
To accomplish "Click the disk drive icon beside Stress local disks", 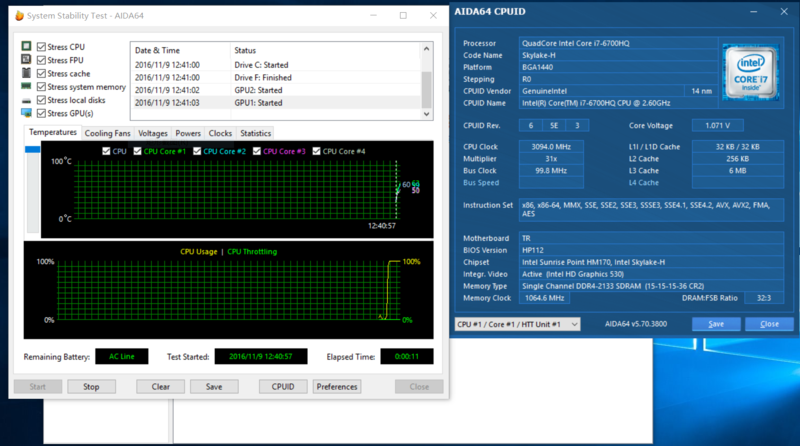I will point(27,101).
